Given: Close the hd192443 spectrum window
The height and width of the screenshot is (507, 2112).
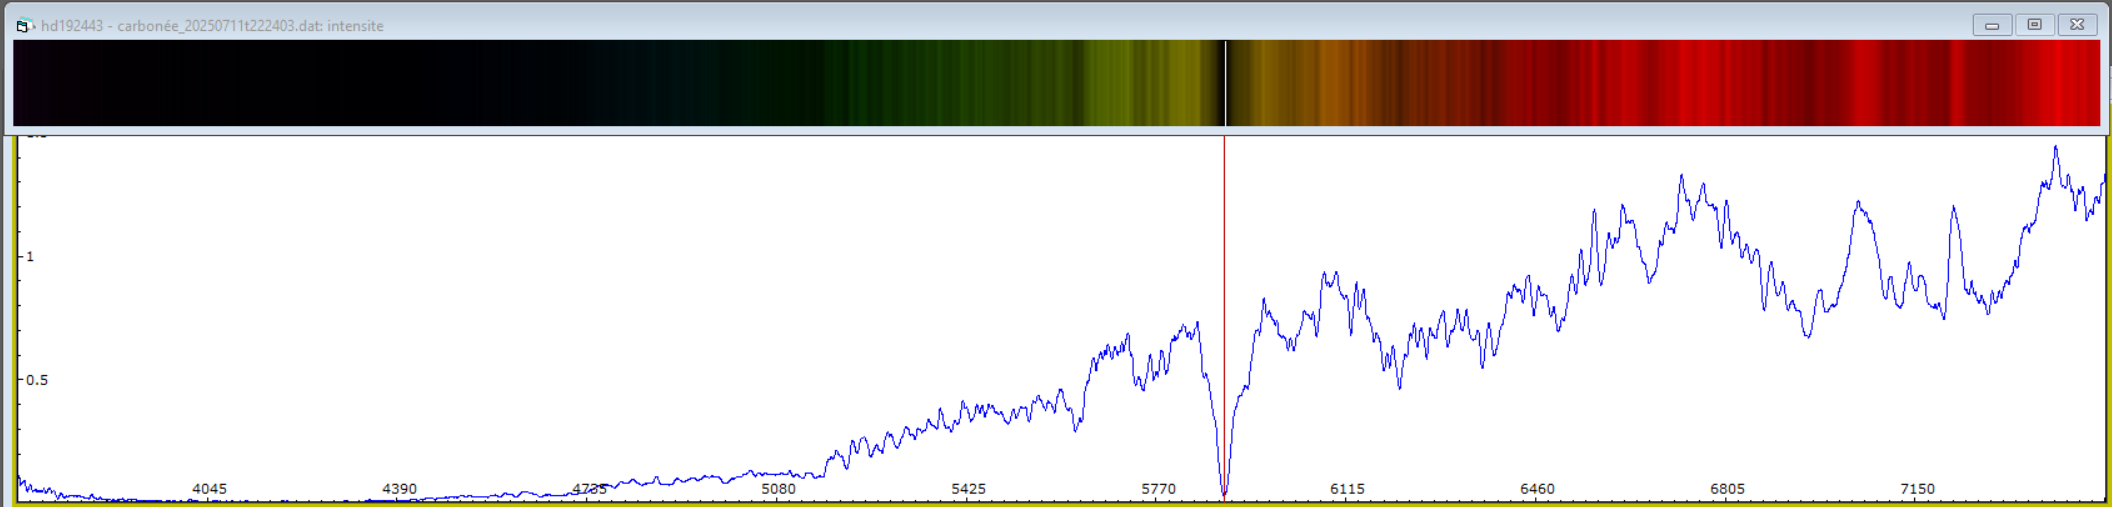Looking at the screenshot, I should [x=2077, y=25].
